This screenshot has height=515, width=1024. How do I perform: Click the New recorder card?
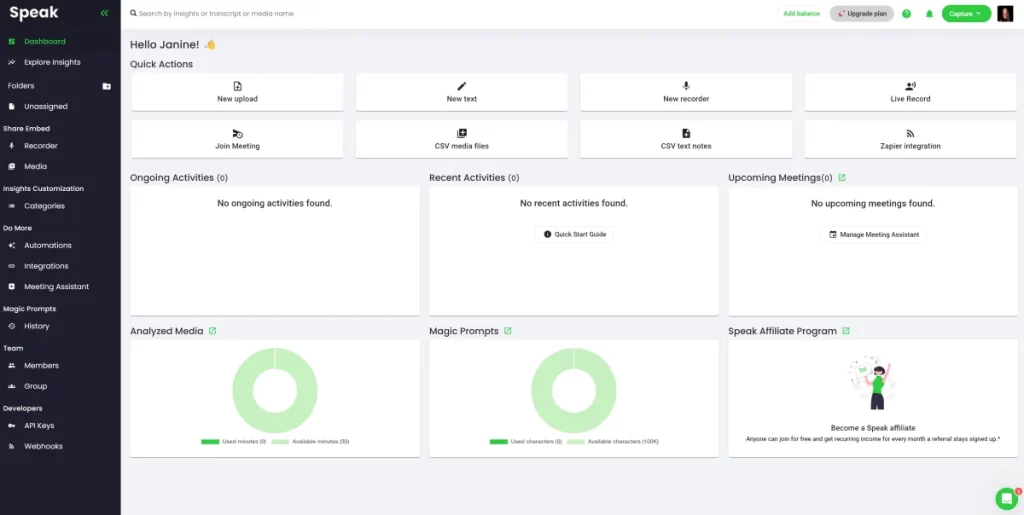tap(686, 92)
